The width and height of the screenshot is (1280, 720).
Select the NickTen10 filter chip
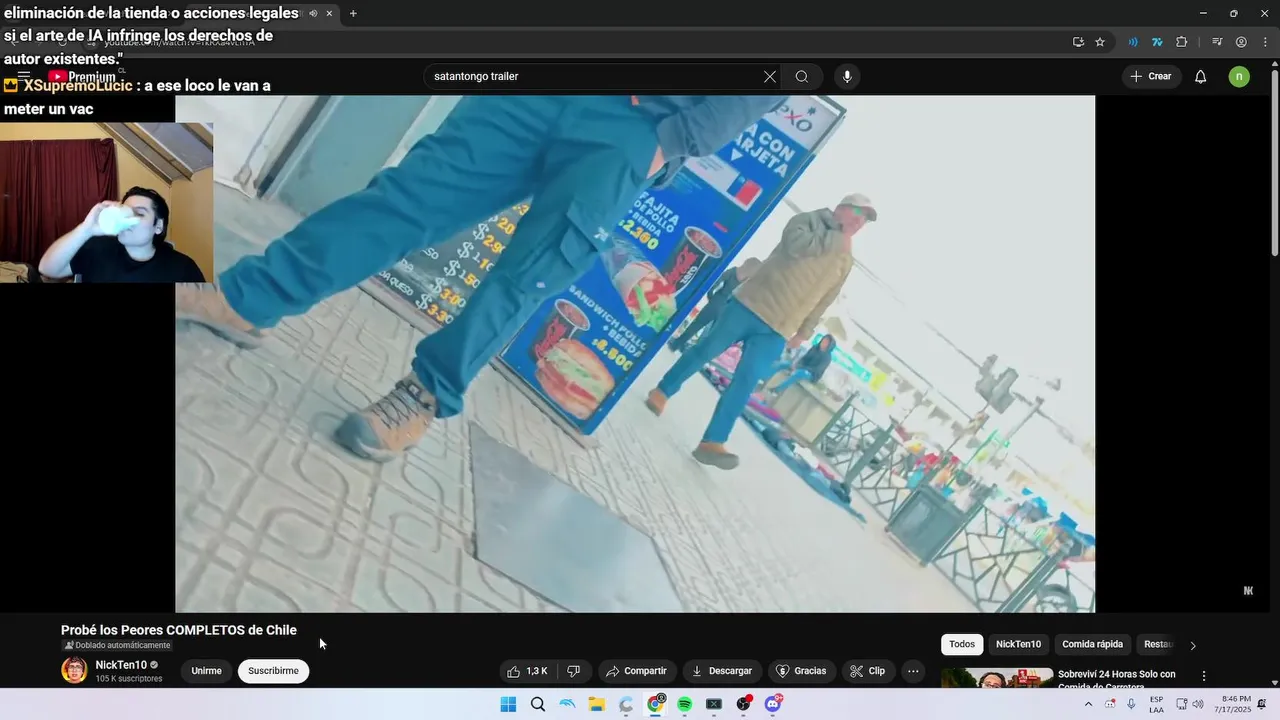(x=1018, y=645)
